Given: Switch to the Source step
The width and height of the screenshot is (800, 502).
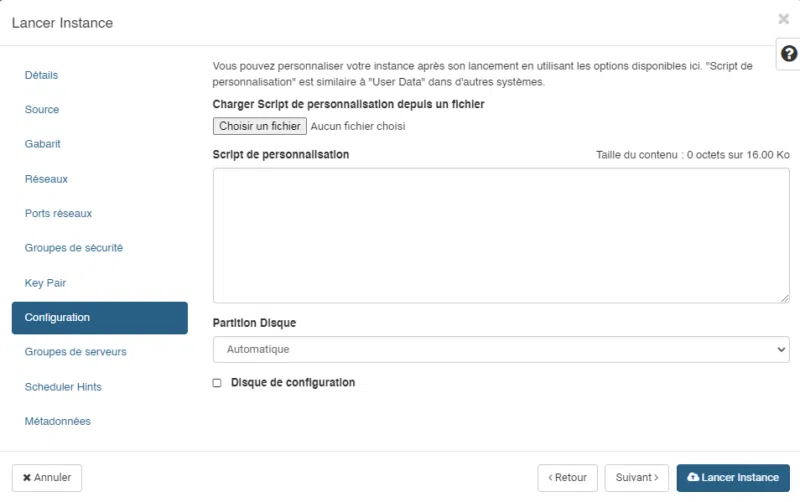Looking at the screenshot, I should [42, 110].
